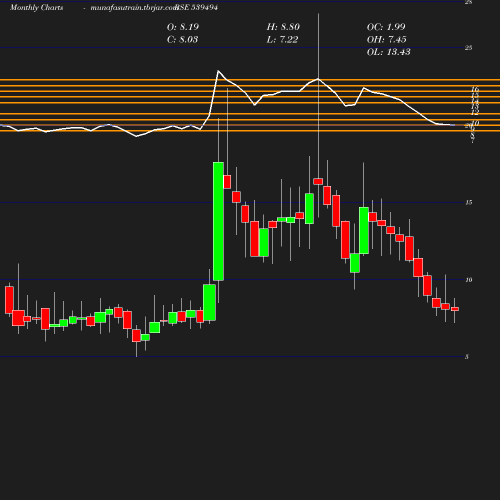The height and width of the screenshot is (500, 500).
Task: Click the OH: 7.45 reading
Action: [387, 40]
